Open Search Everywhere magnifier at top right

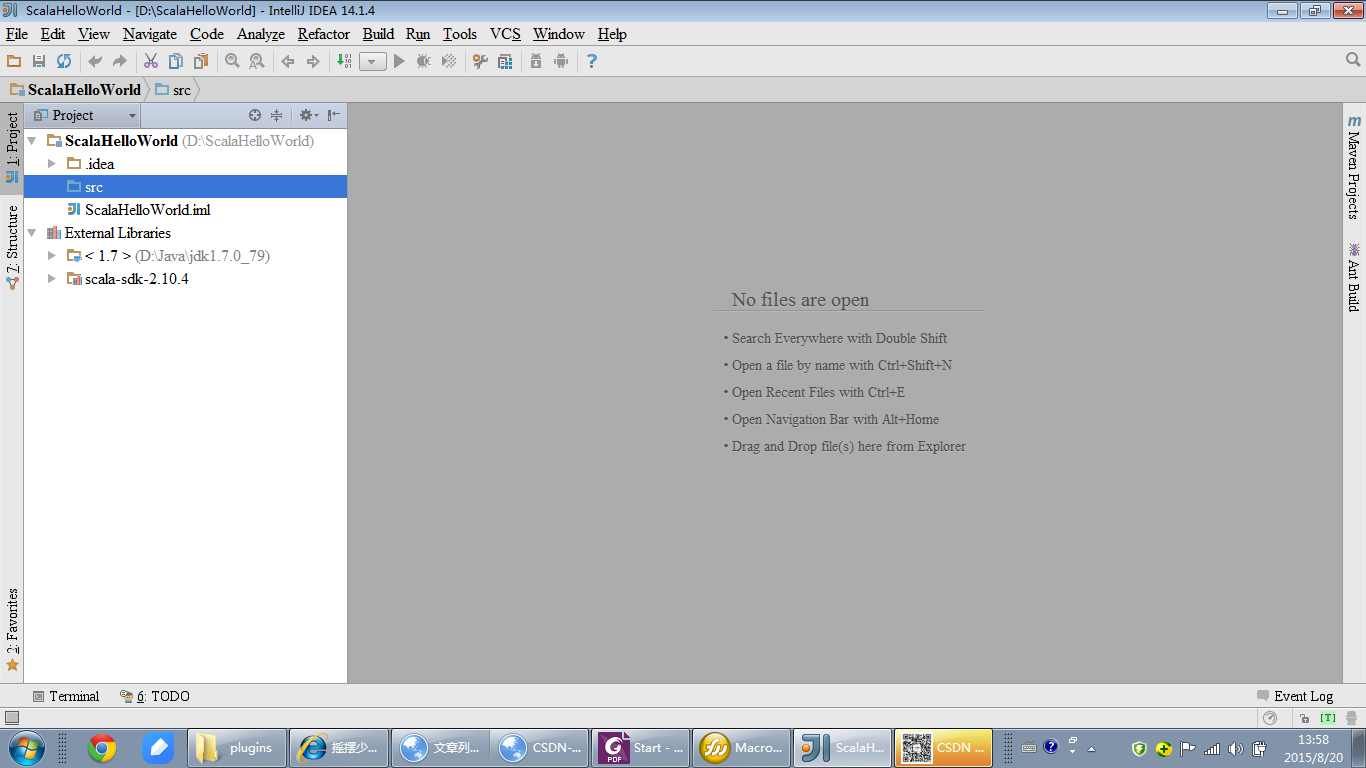(x=1353, y=61)
